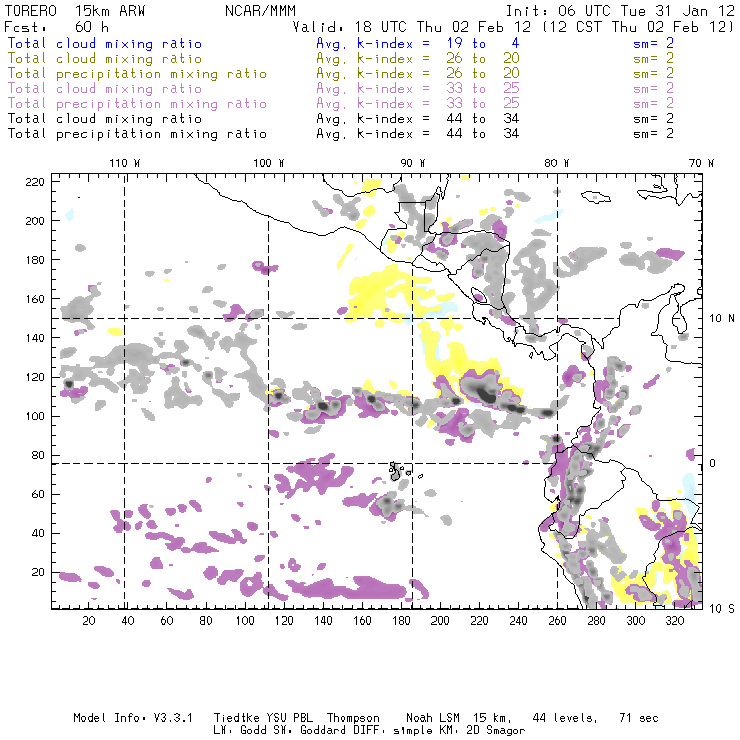
Task: Click the "Init: 06 UTC Tue 31 Jan 12" text
Action: [620, 11]
